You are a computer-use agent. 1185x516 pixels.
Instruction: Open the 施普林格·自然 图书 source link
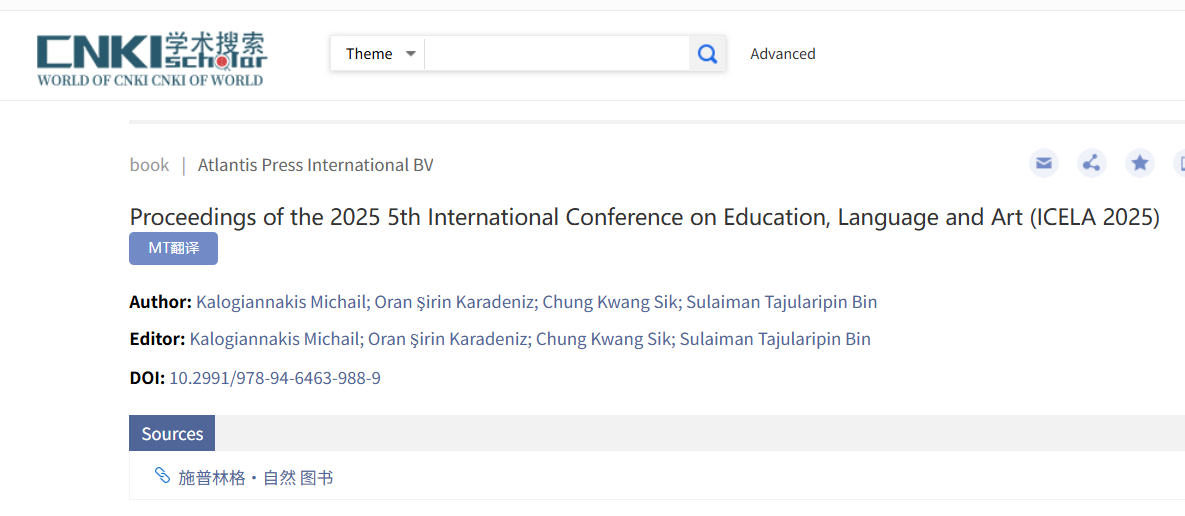[255, 478]
